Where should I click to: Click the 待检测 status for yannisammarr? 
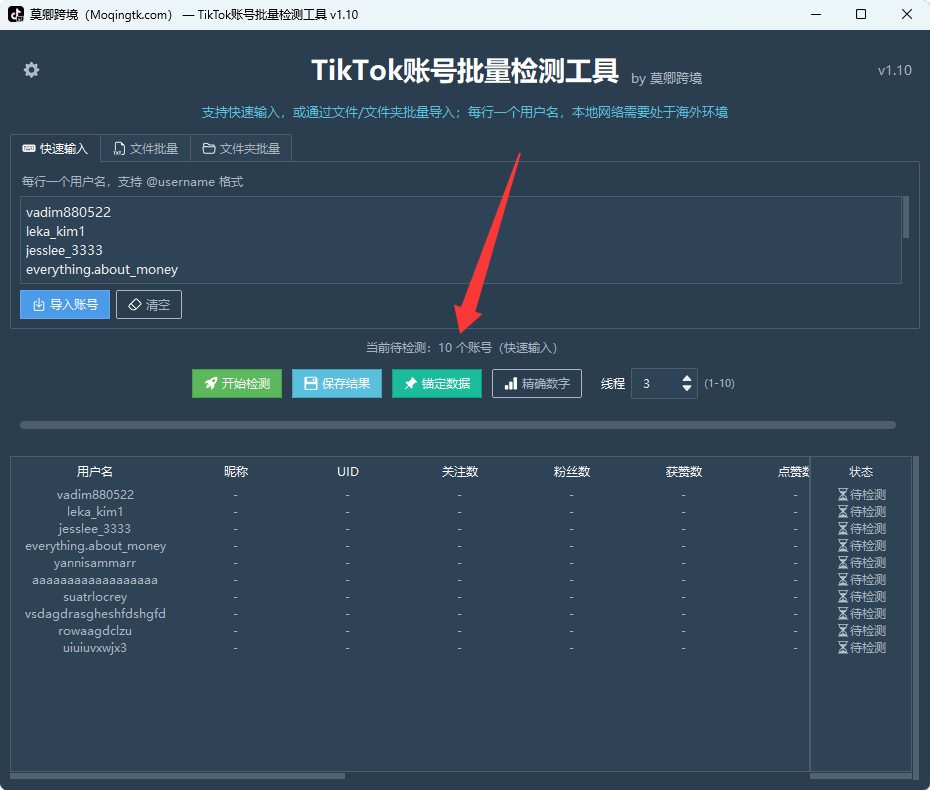pyautogui.click(x=861, y=563)
